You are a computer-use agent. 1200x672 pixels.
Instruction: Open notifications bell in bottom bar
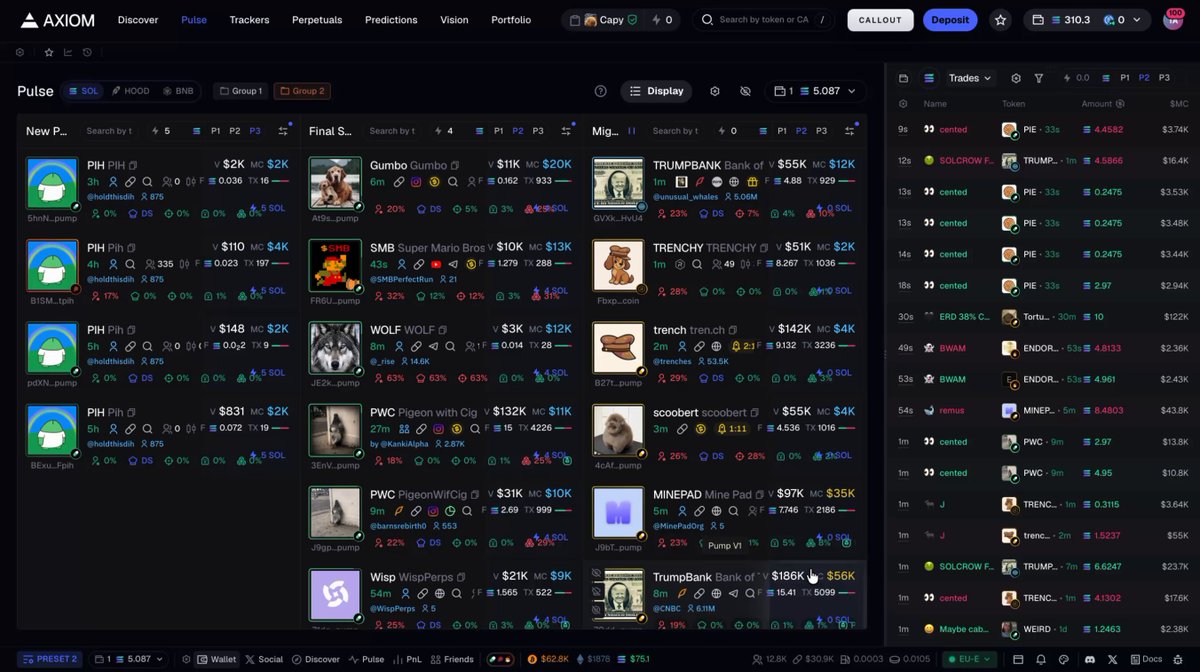[1041, 659]
